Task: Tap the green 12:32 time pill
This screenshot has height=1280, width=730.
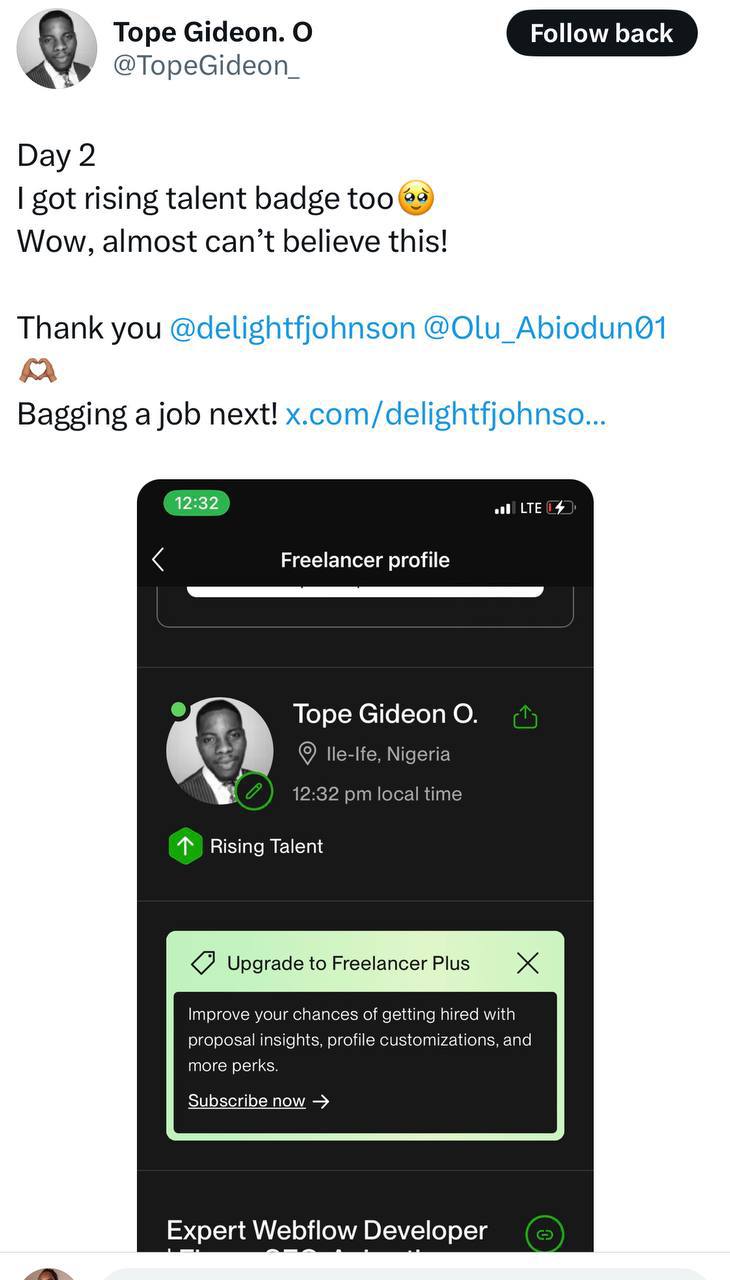Action: [x=196, y=503]
